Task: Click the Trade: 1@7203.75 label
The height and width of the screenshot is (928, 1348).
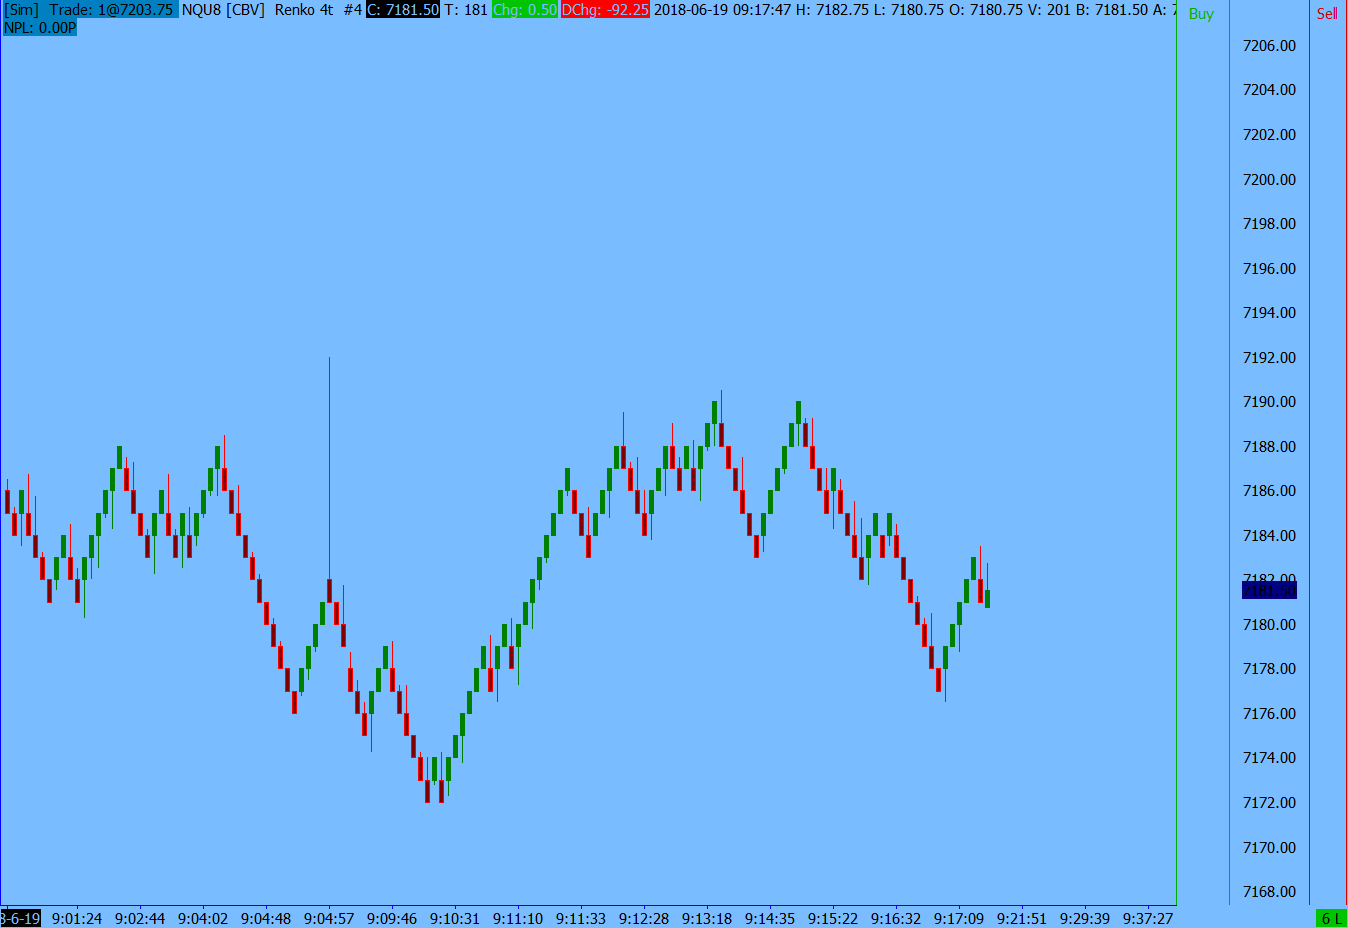Action: 111,10
